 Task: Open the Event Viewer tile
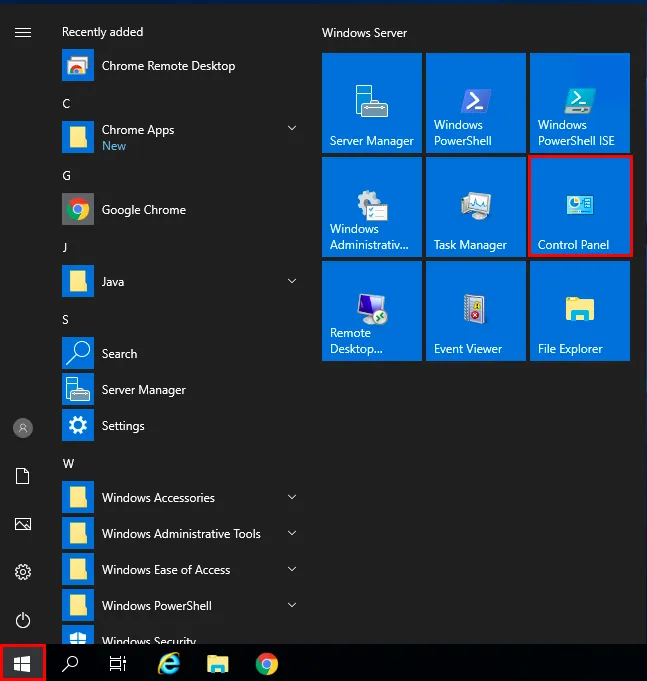475,311
